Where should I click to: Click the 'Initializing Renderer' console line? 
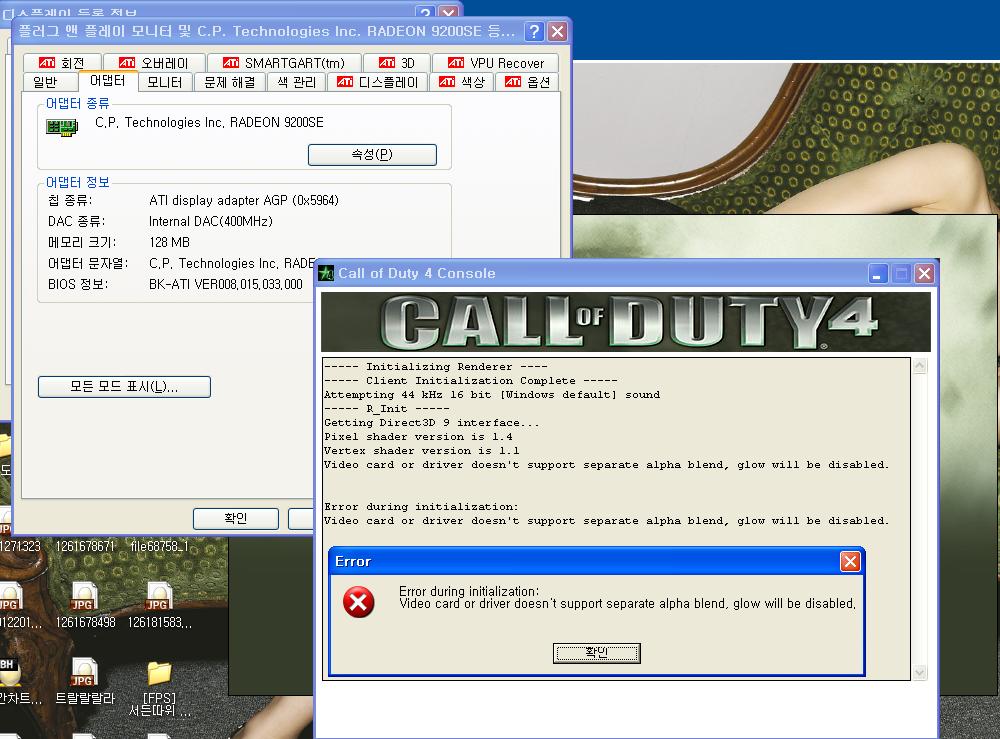tap(436, 367)
